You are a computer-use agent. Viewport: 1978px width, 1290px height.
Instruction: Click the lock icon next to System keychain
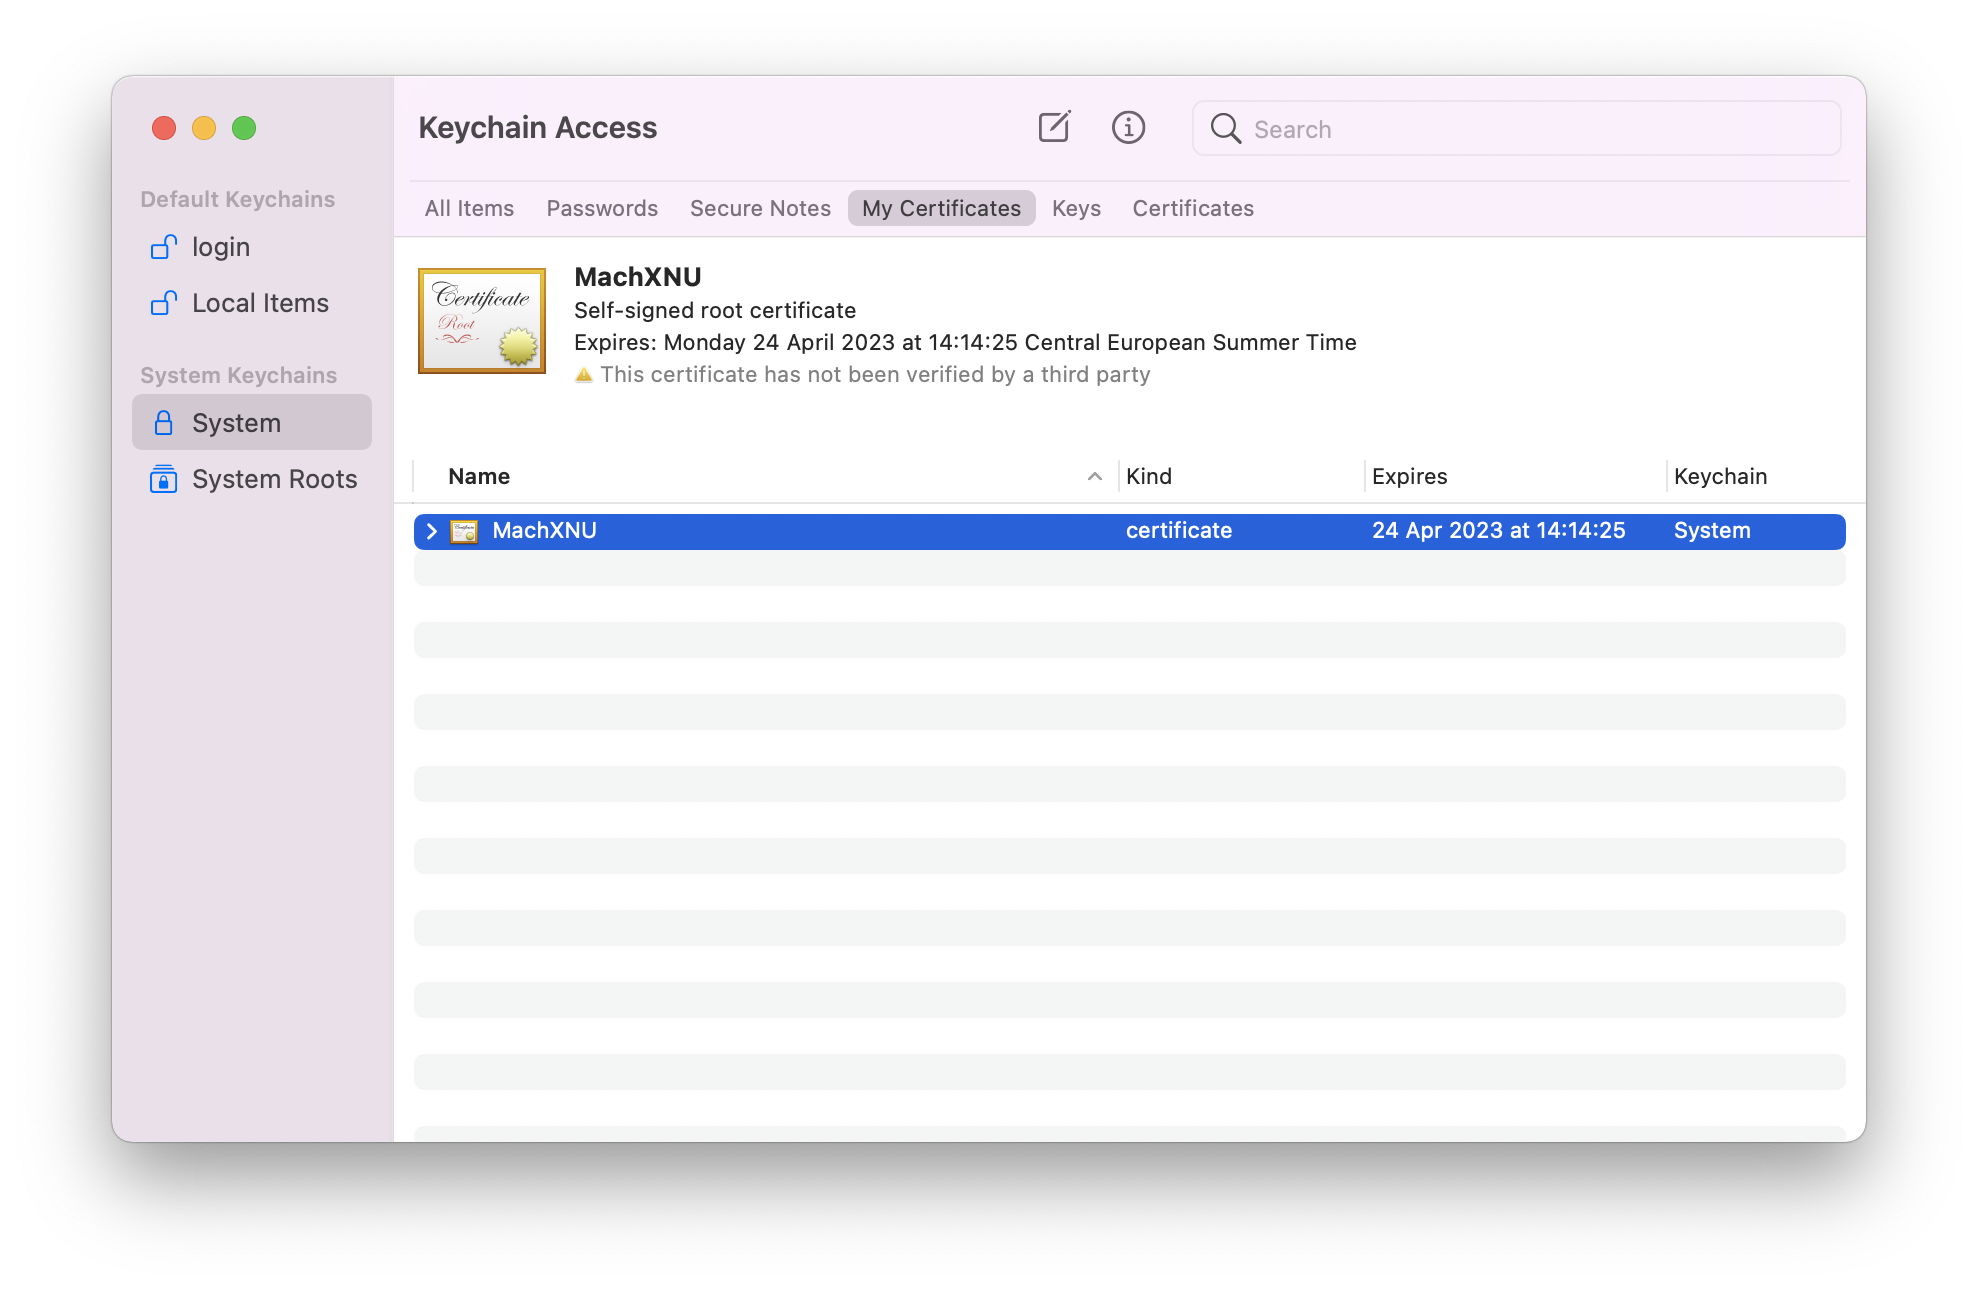pyautogui.click(x=163, y=421)
